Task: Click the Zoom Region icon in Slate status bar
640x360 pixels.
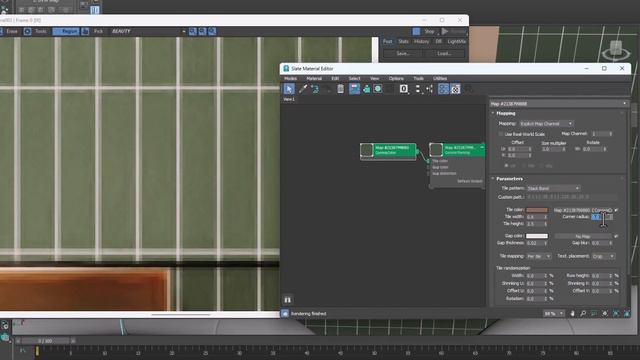Action: click(594, 313)
